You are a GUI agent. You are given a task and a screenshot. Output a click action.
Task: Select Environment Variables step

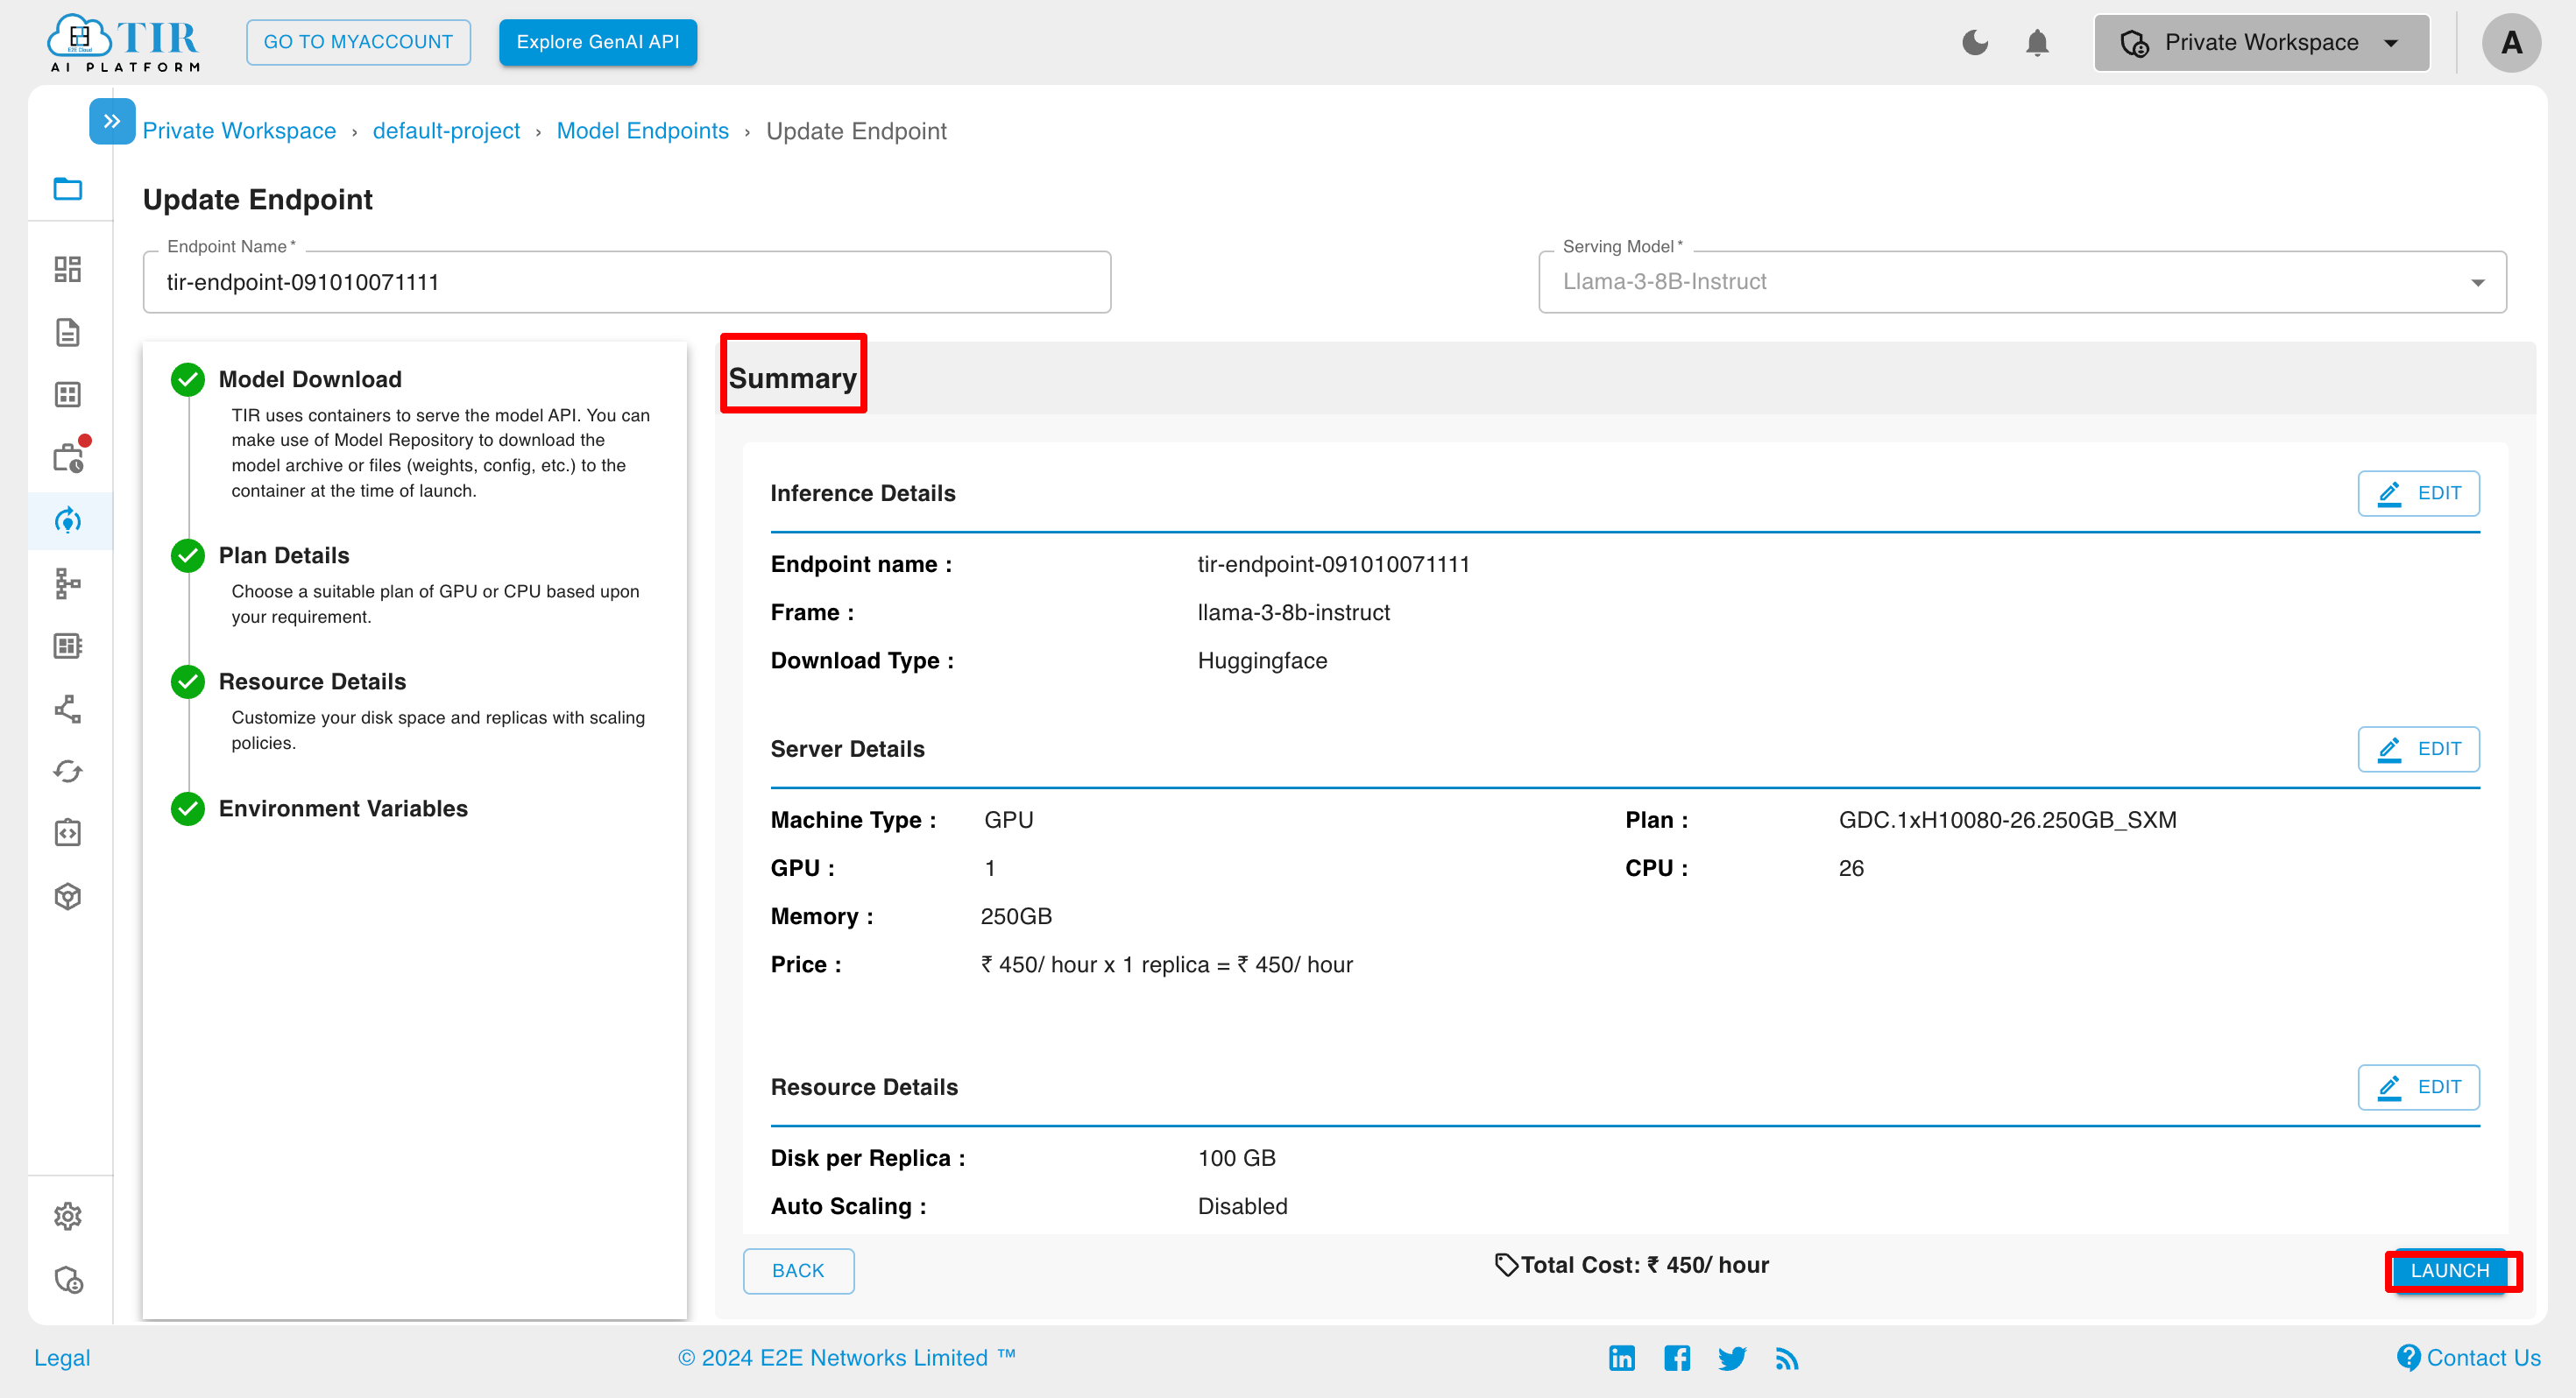pyautogui.click(x=343, y=808)
